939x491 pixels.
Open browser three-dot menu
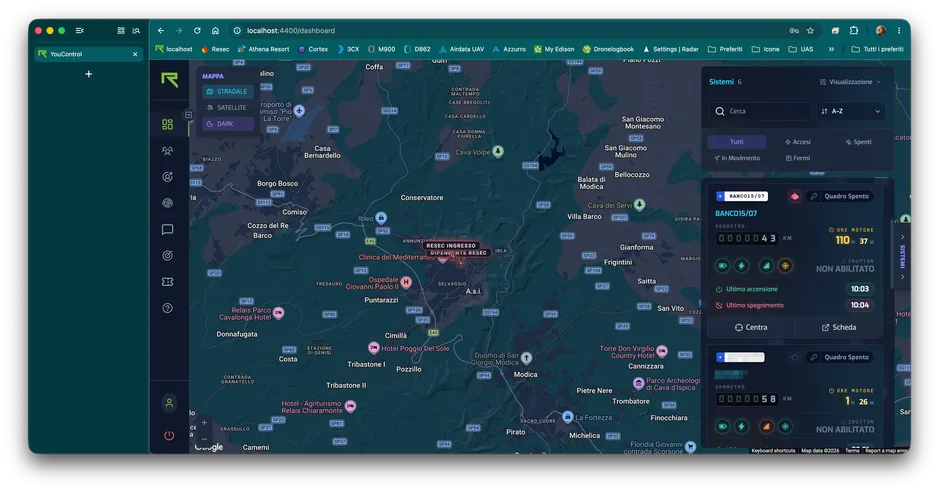[899, 31]
